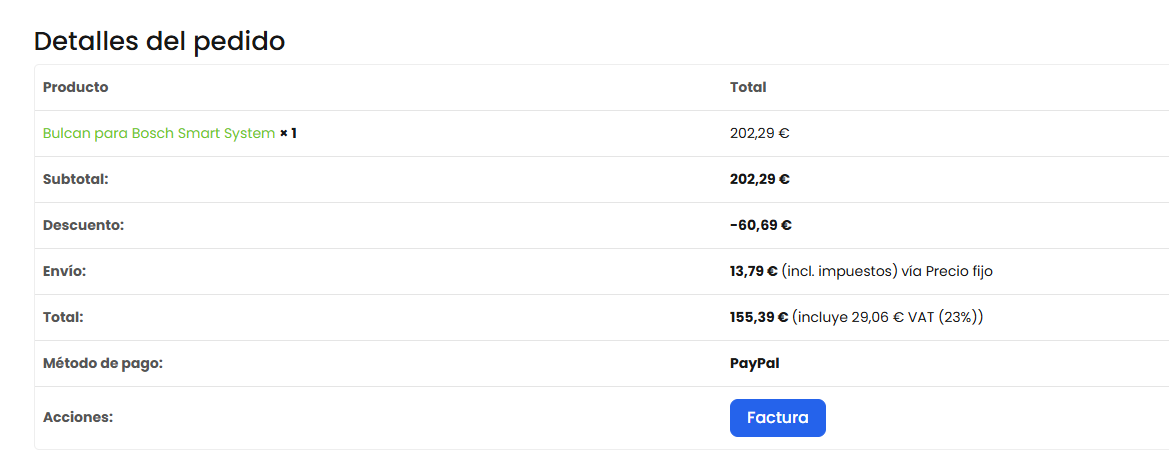Click the blue Factura button
The height and width of the screenshot is (467, 1169).
pos(778,418)
